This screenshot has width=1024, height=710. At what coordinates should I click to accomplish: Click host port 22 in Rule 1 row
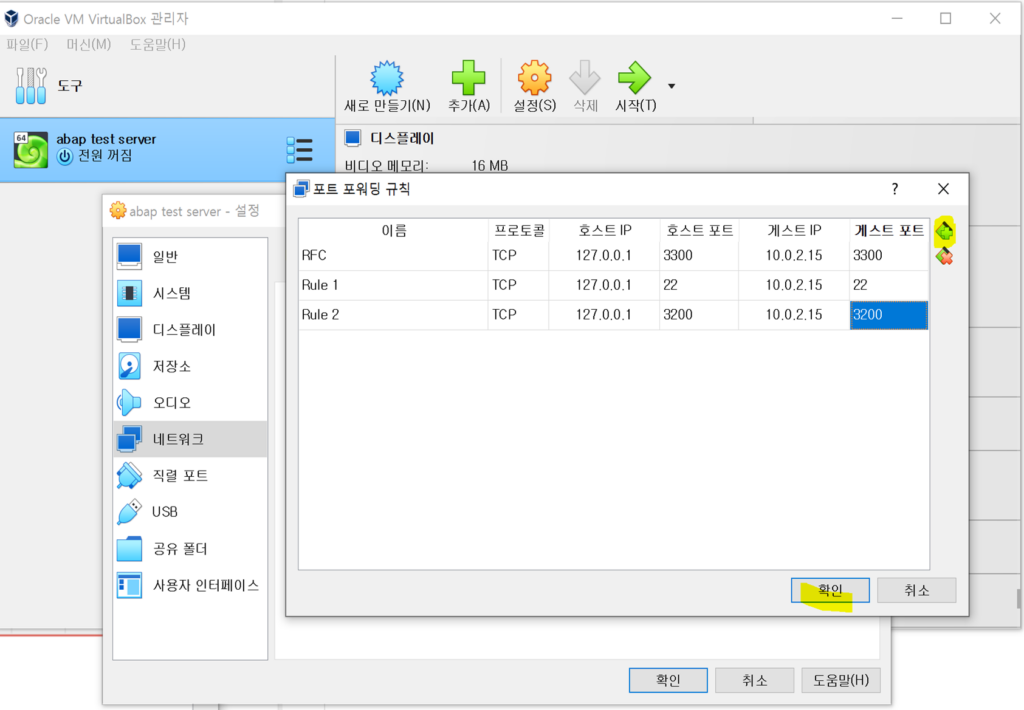pyautogui.click(x=699, y=285)
